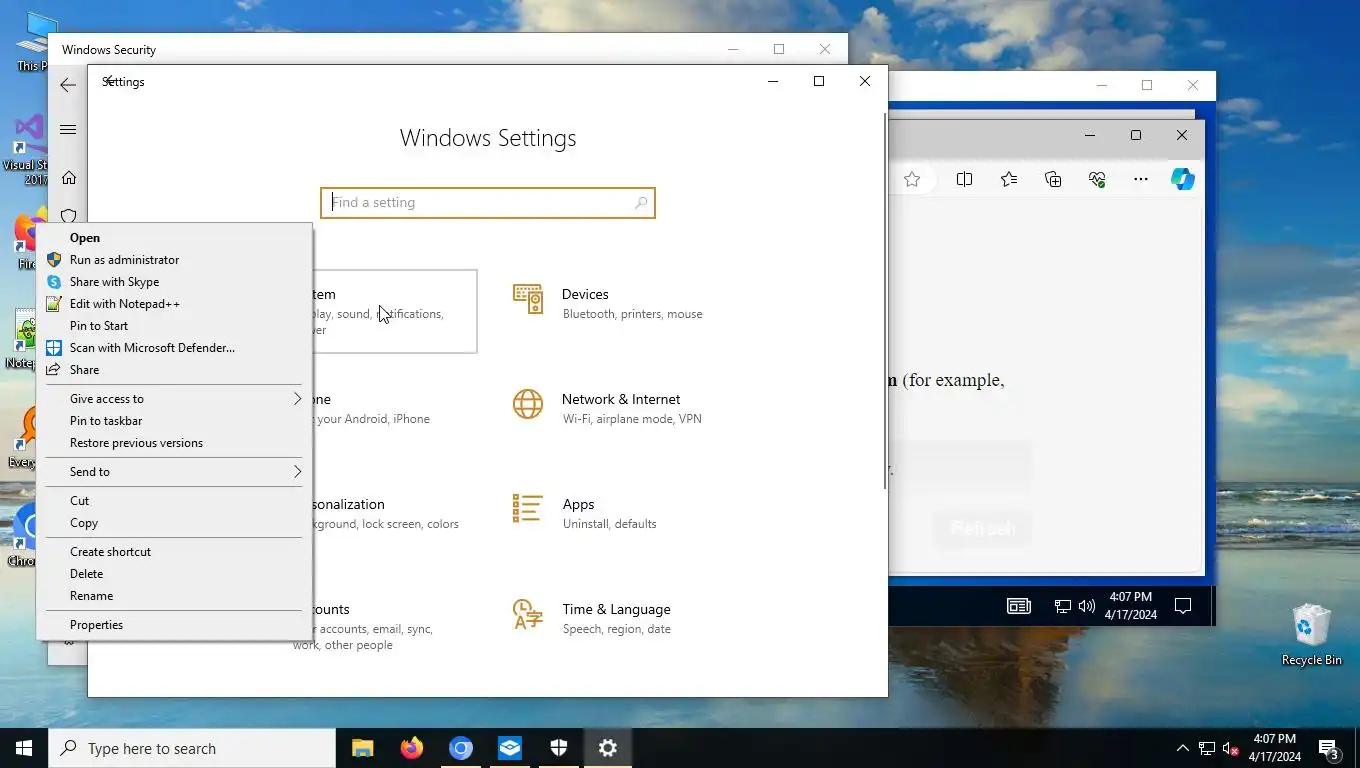Select Rename in context menu
Image resolution: width=1360 pixels, height=768 pixels.
tap(174, 596)
